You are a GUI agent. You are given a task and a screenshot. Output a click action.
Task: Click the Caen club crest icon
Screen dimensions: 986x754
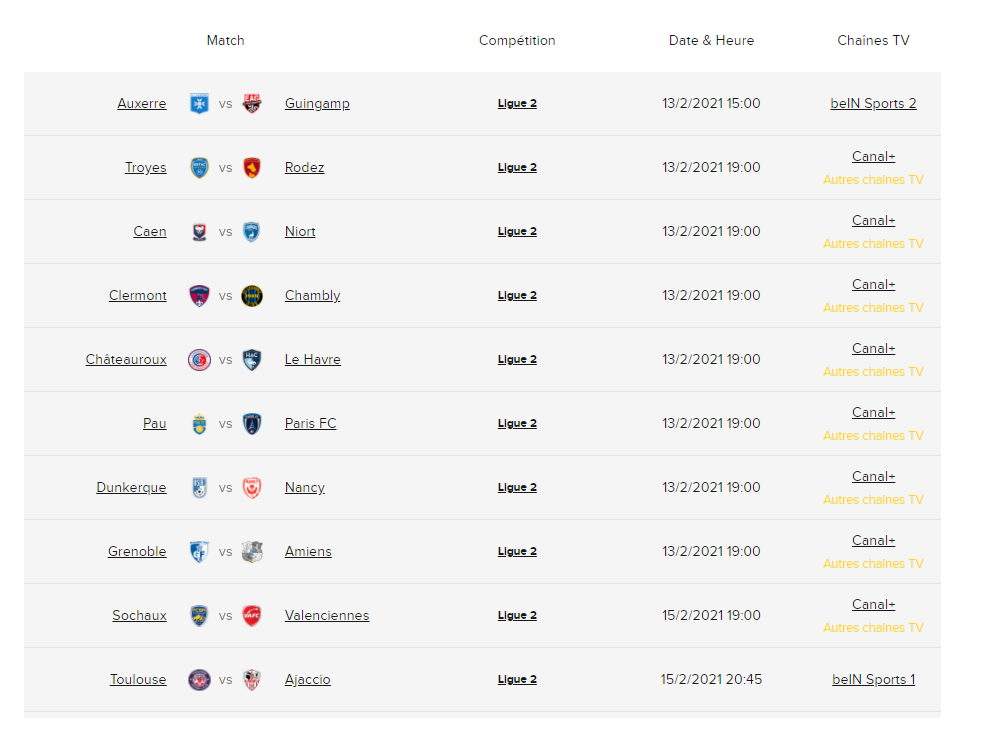pos(199,232)
